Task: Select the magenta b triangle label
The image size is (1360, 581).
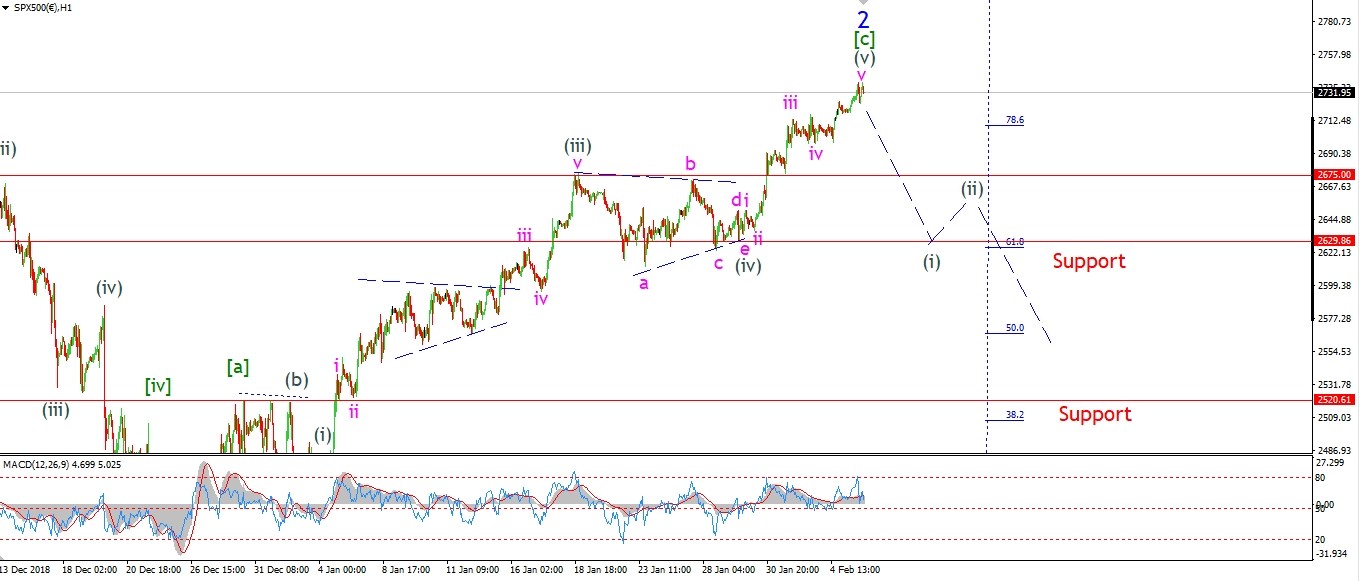Action: 690,163
